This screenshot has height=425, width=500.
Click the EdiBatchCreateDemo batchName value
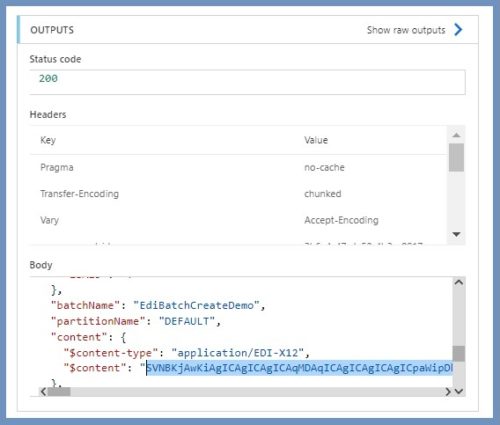pyautogui.click(x=196, y=305)
